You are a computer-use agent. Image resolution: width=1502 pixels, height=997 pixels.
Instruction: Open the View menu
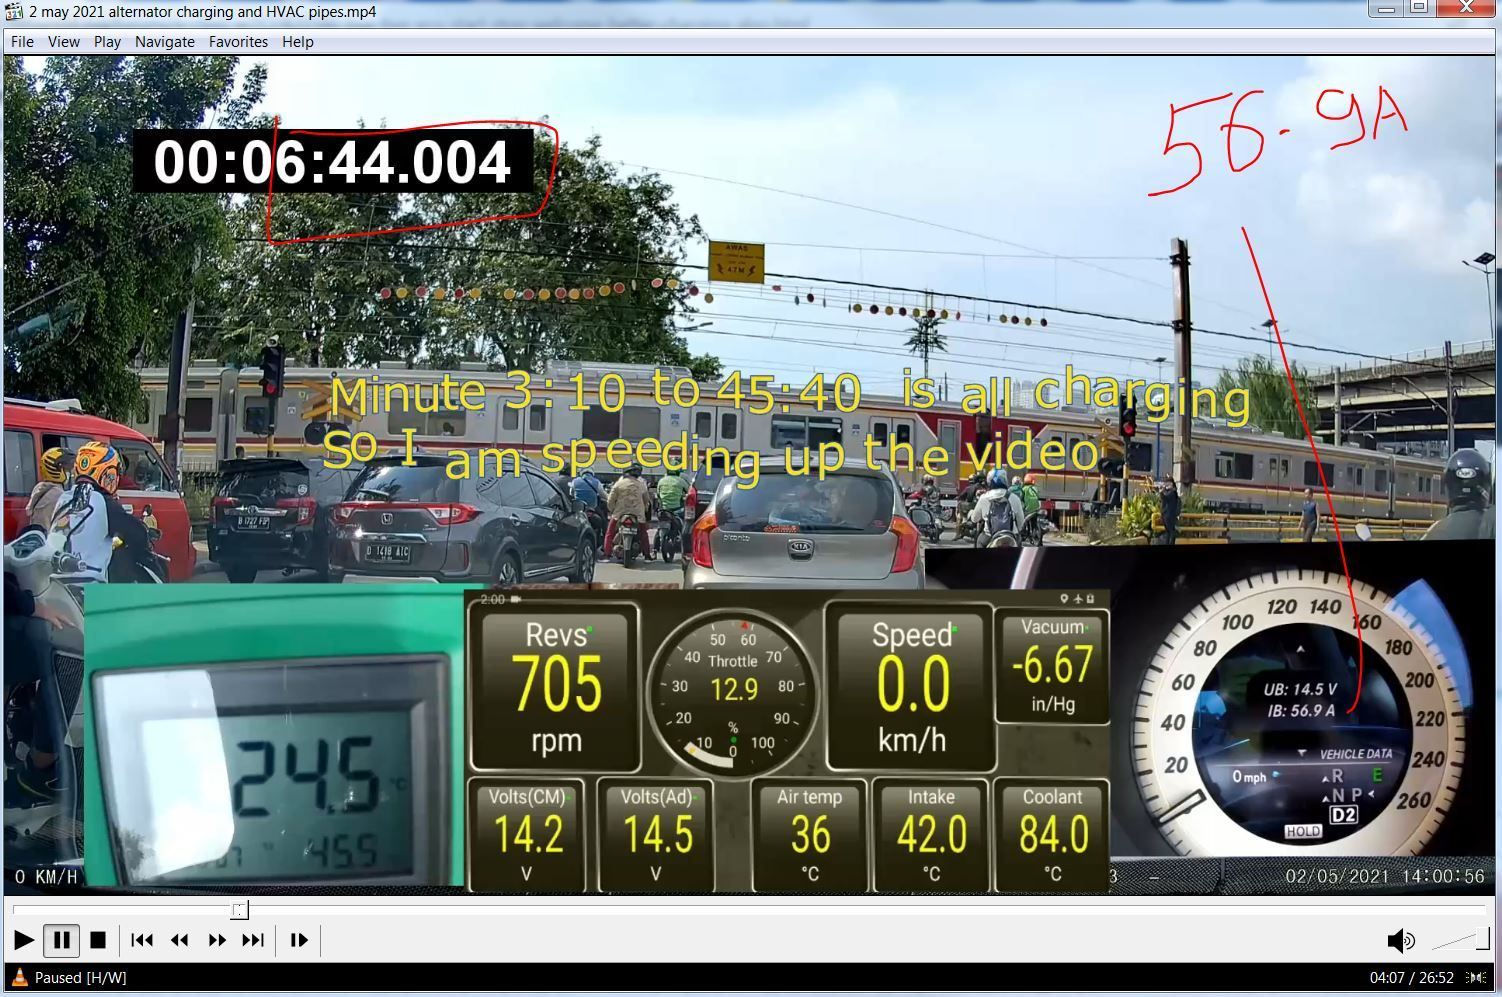tap(63, 42)
